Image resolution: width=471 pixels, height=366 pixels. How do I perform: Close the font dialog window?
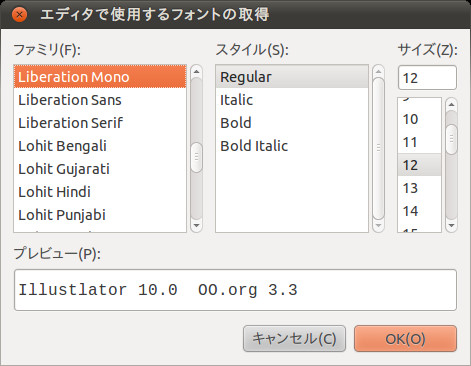(x=19, y=15)
